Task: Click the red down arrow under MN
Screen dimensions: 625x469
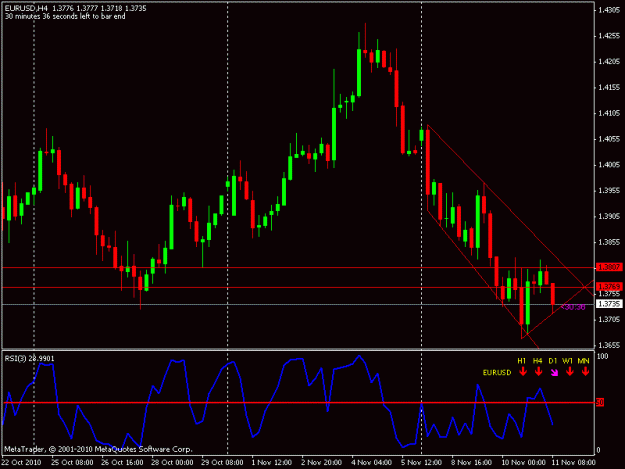Action: (585, 372)
